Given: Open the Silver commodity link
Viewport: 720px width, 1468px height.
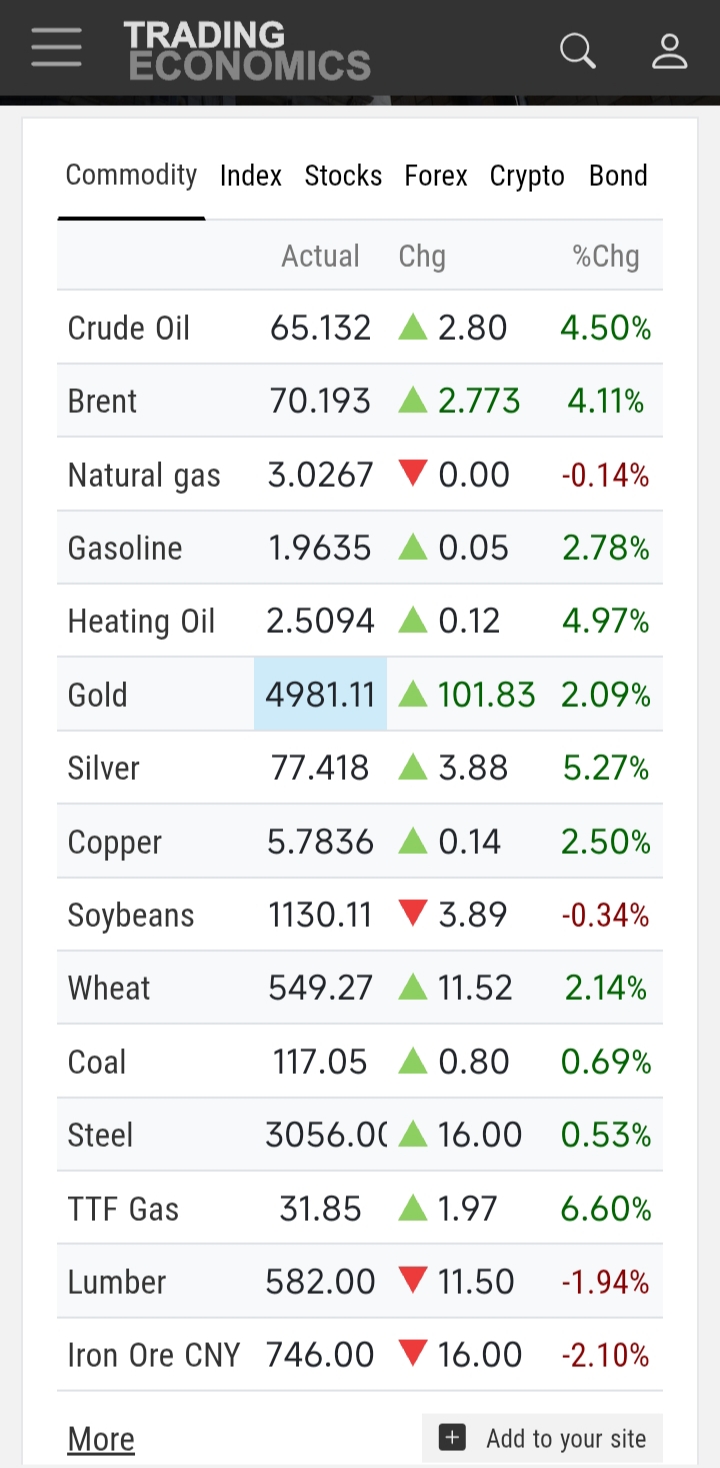Looking at the screenshot, I should (104, 768).
